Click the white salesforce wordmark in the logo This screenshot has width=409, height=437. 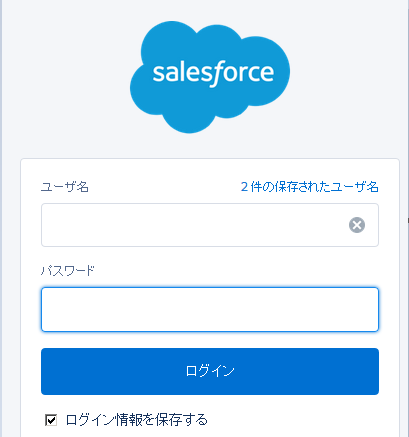(213, 73)
